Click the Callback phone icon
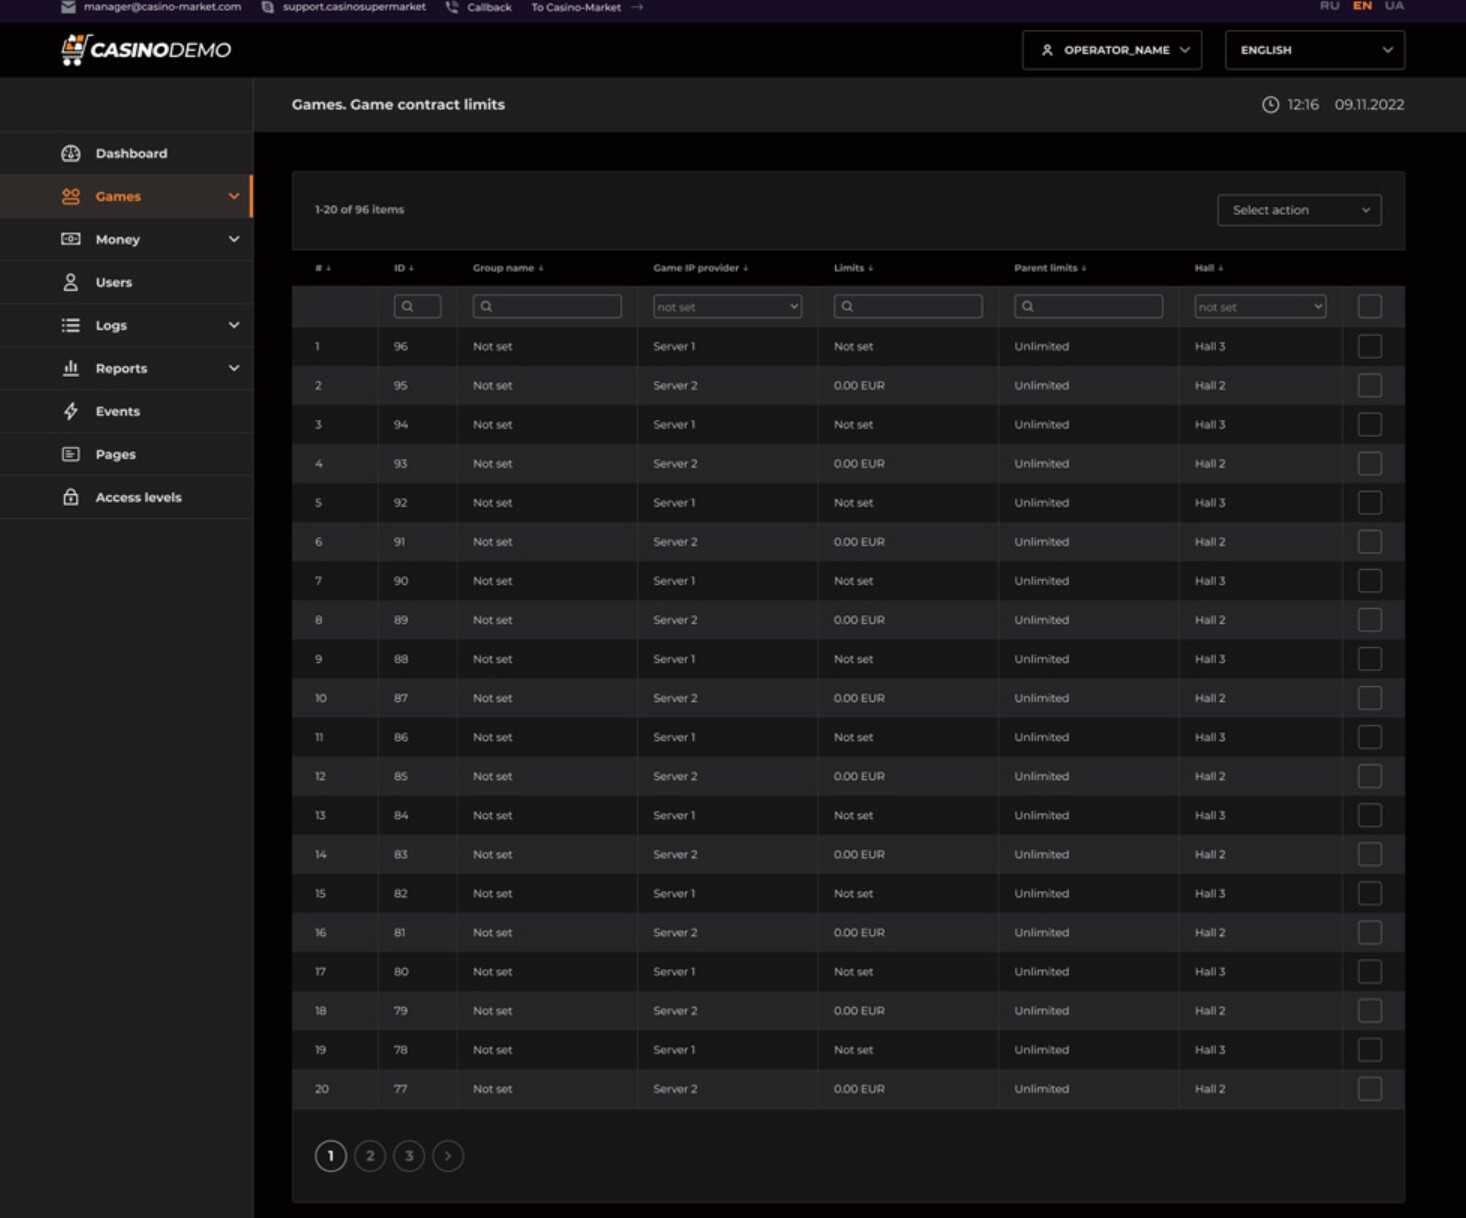1466x1218 pixels. point(452,7)
